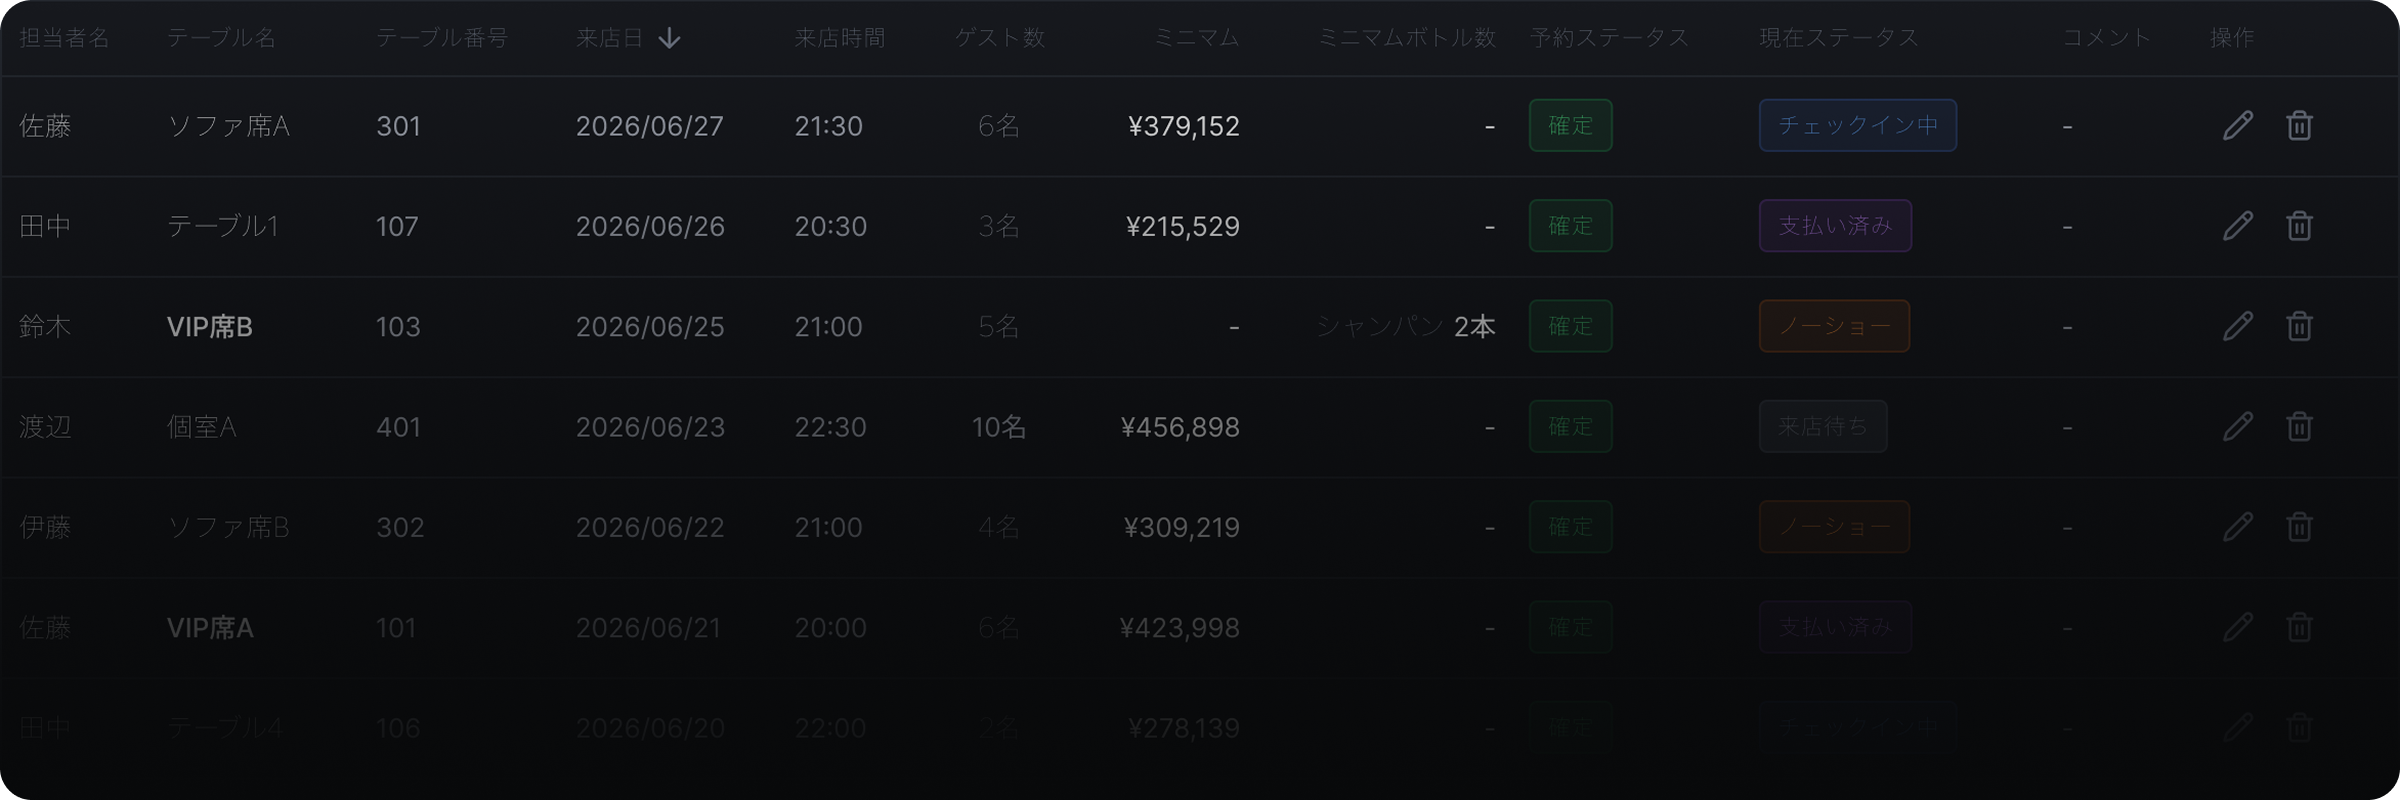2400x800 pixels.
Task: Open the 支払い済み status for テーブル1
Action: click(x=1835, y=226)
